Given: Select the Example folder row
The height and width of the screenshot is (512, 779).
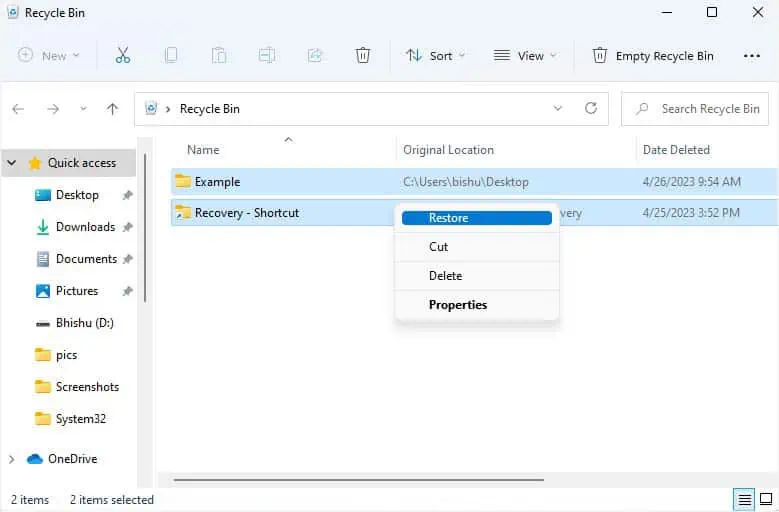Looking at the screenshot, I should (474, 182).
